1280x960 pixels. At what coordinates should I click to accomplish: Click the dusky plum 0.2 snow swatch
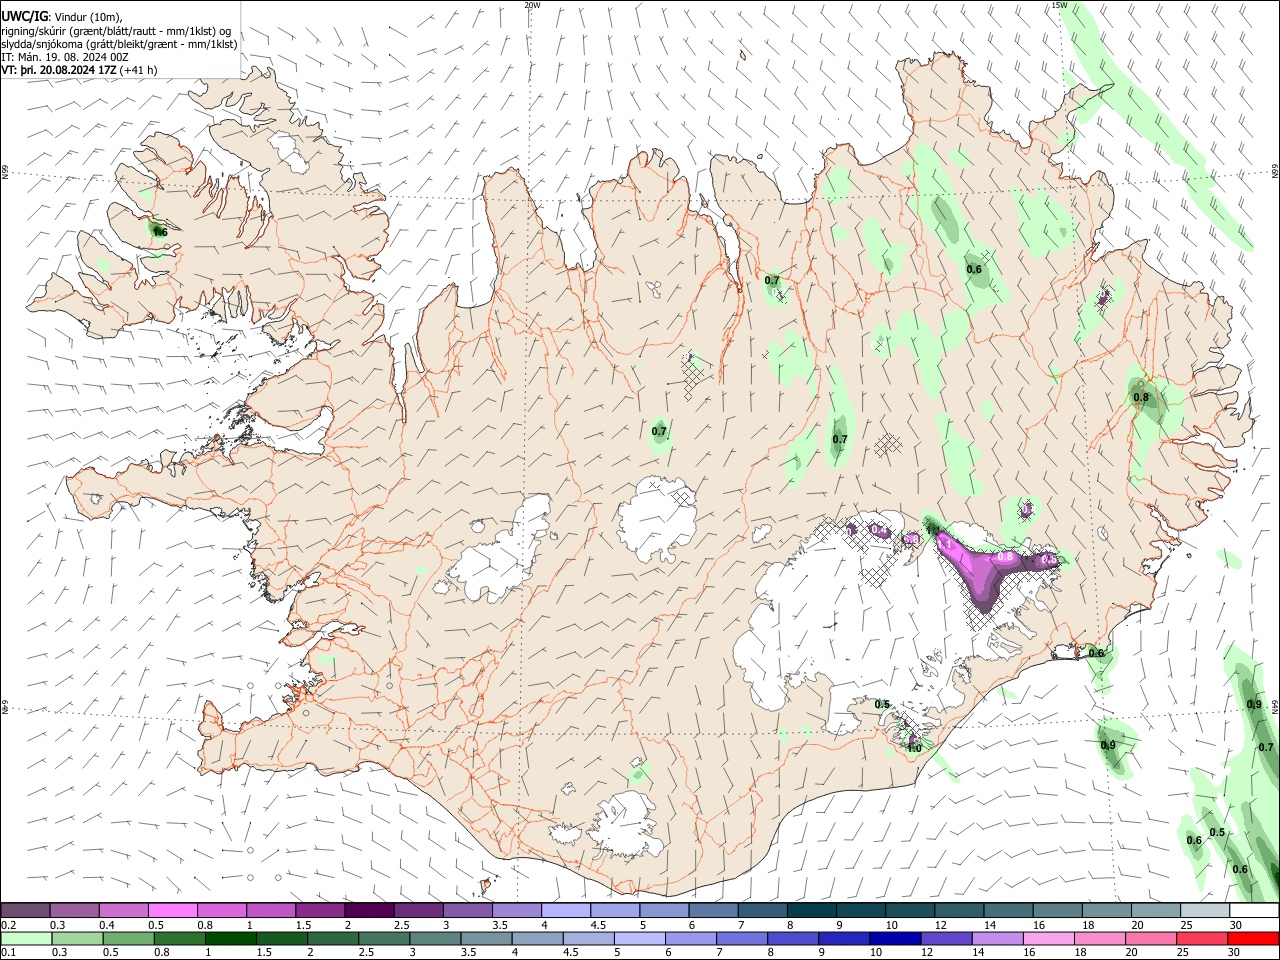click(26, 911)
